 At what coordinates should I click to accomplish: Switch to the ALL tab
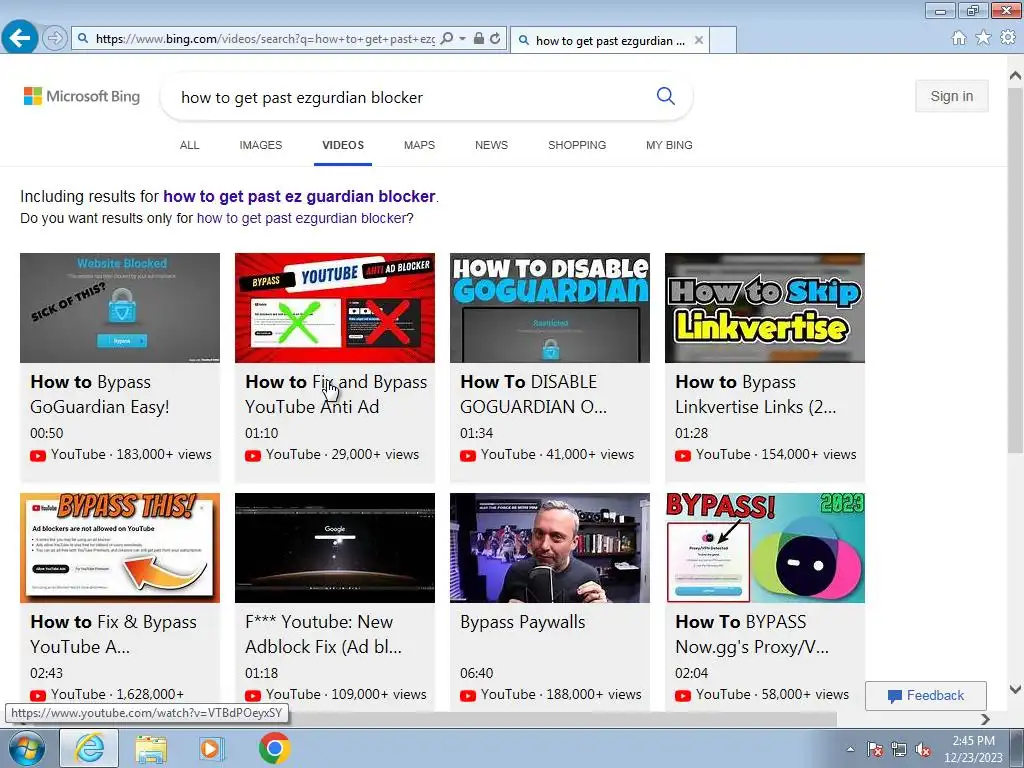click(x=189, y=145)
